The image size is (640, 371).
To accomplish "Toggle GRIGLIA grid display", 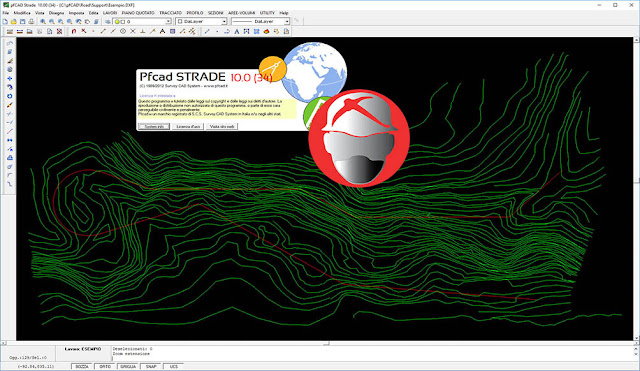I will [128, 367].
